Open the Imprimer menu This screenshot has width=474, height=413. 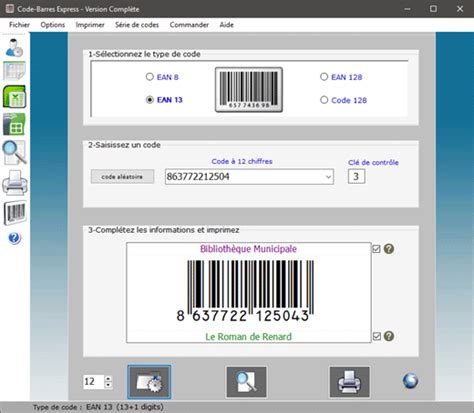pos(90,25)
